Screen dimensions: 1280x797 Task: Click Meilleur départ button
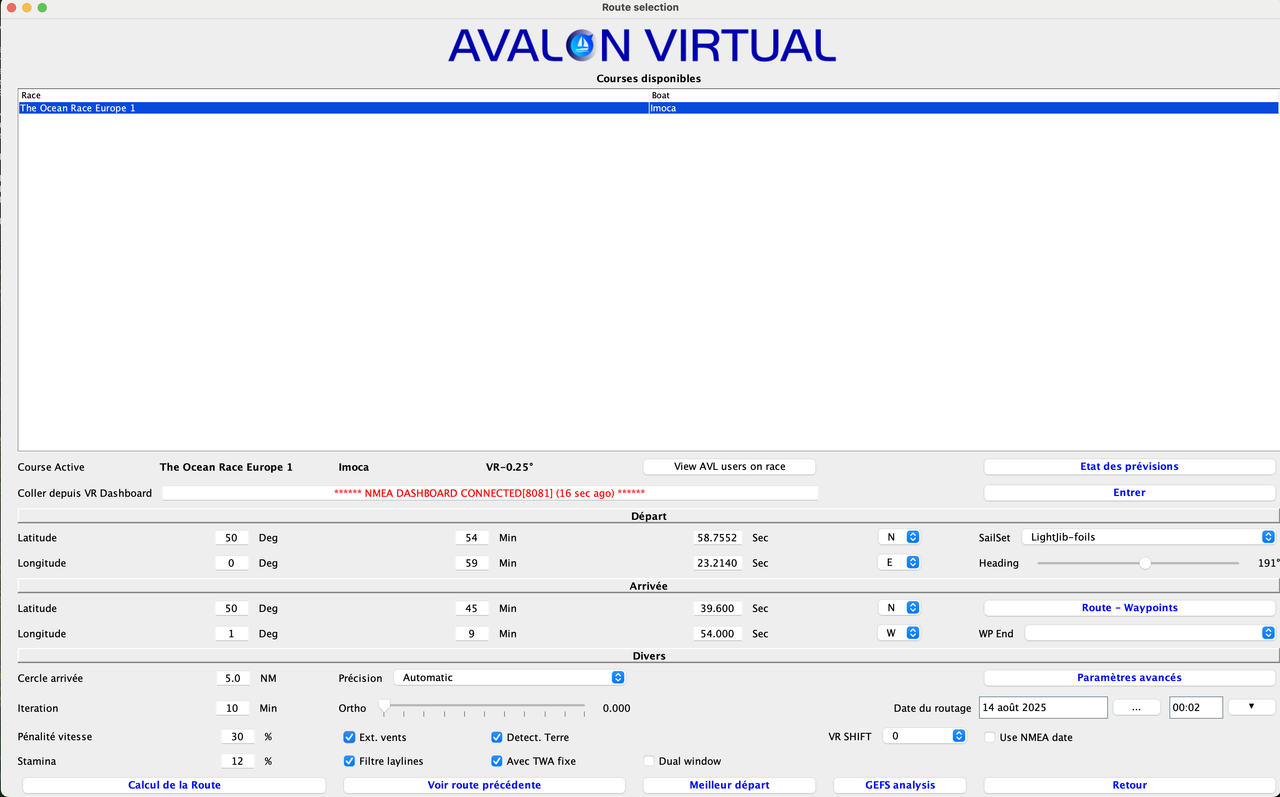730,786
